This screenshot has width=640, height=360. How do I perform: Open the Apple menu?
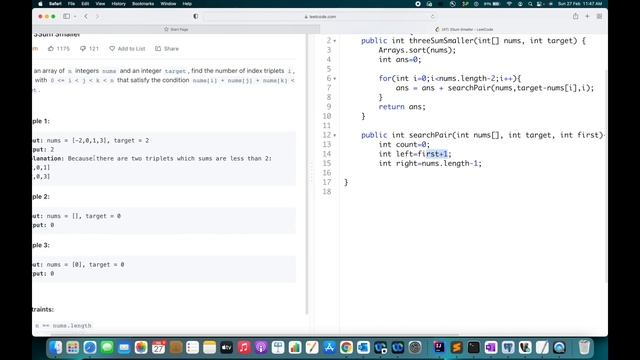[x=40, y=4]
